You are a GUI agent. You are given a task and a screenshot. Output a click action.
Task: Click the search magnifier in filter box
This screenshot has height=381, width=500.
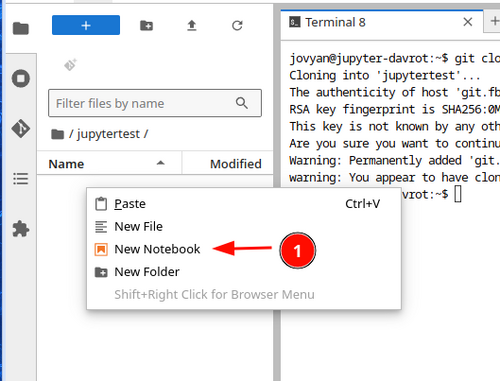[242, 103]
